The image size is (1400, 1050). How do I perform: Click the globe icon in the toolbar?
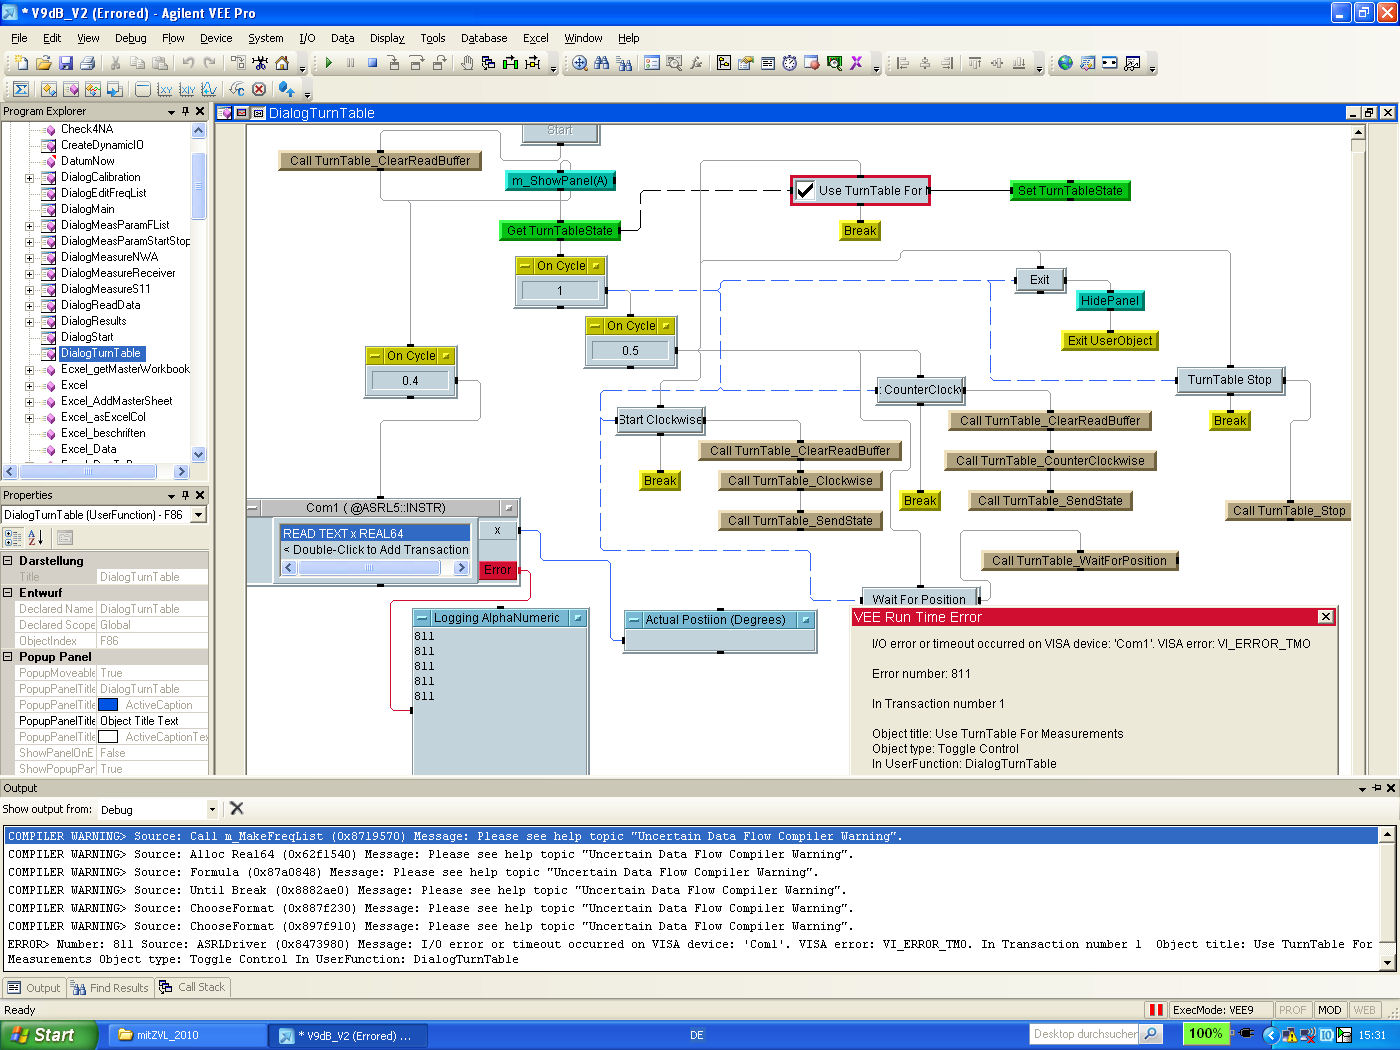[1065, 63]
